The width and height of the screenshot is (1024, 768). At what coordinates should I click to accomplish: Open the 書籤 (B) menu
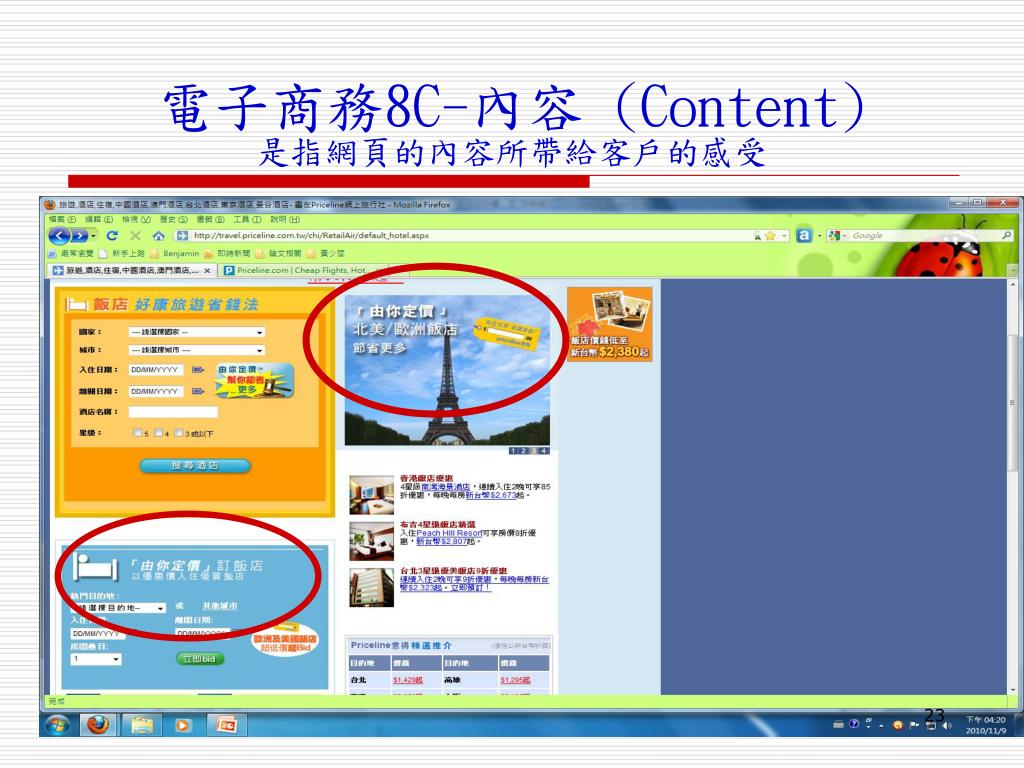[210, 219]
